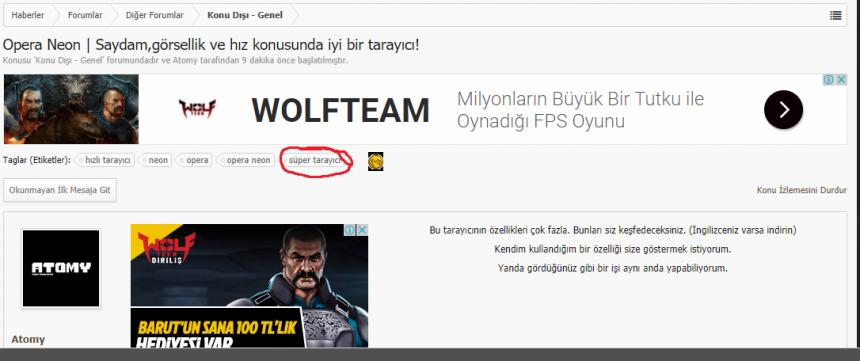Navigate to Diğer Forumlar breadcrumb
Viewport: 860px width, 361px height.
coord(155,15)
